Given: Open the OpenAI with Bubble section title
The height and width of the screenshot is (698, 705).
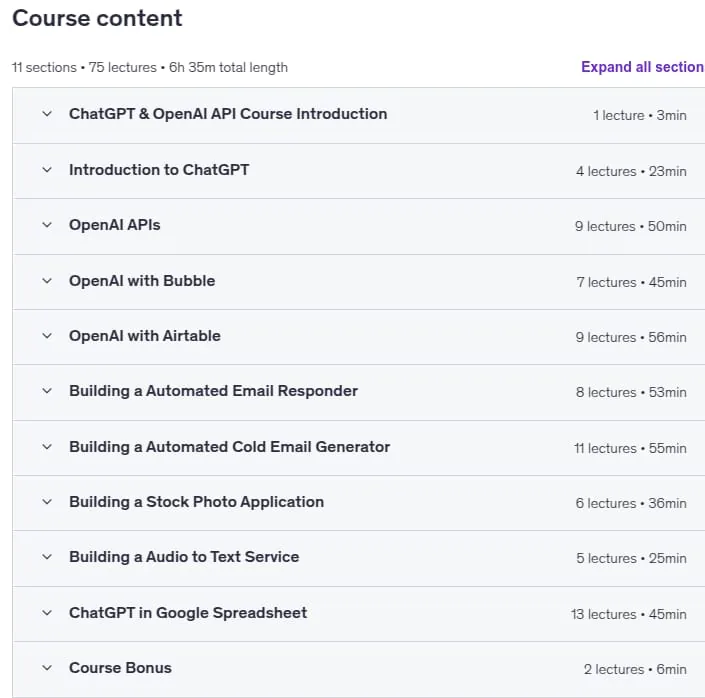Looking at the screenshot, I should 142,281.
